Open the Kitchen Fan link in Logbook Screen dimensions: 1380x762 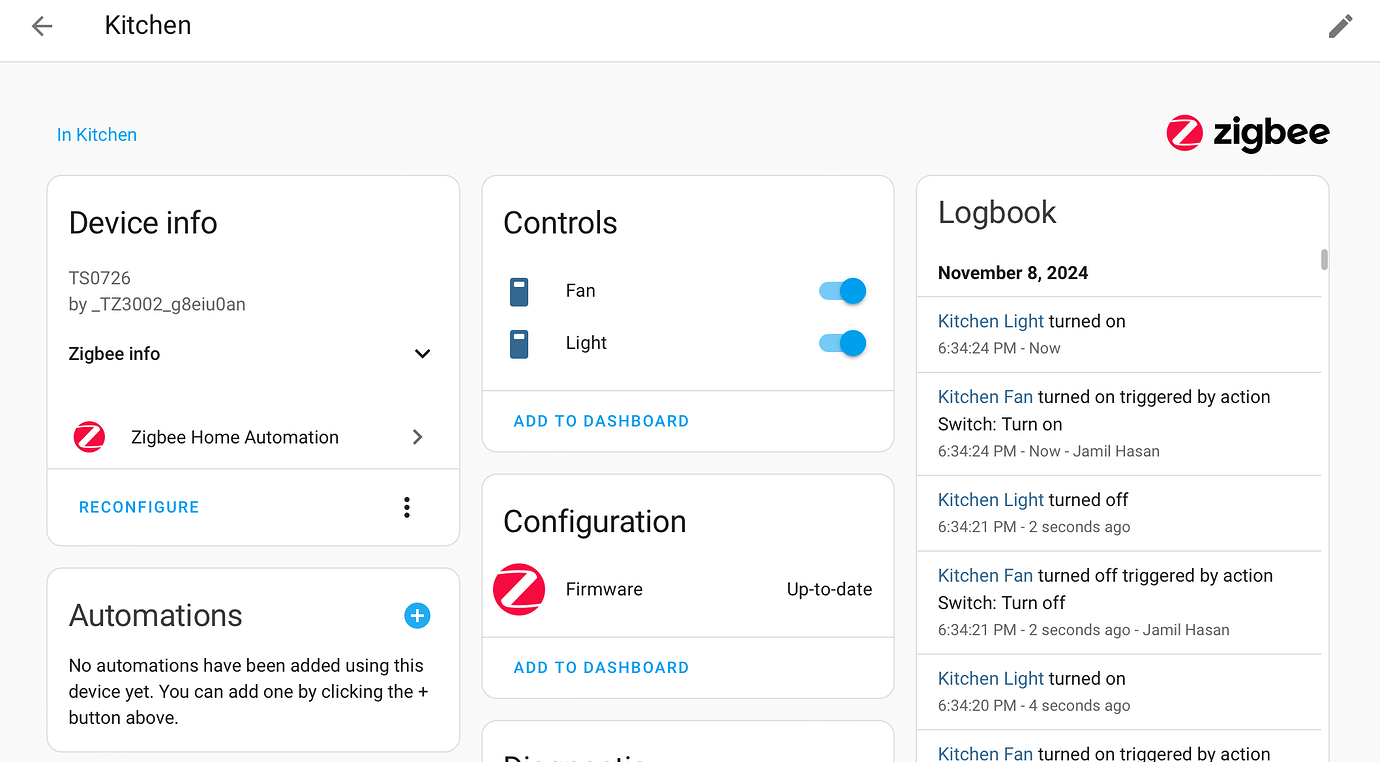(x=984, y=396)
